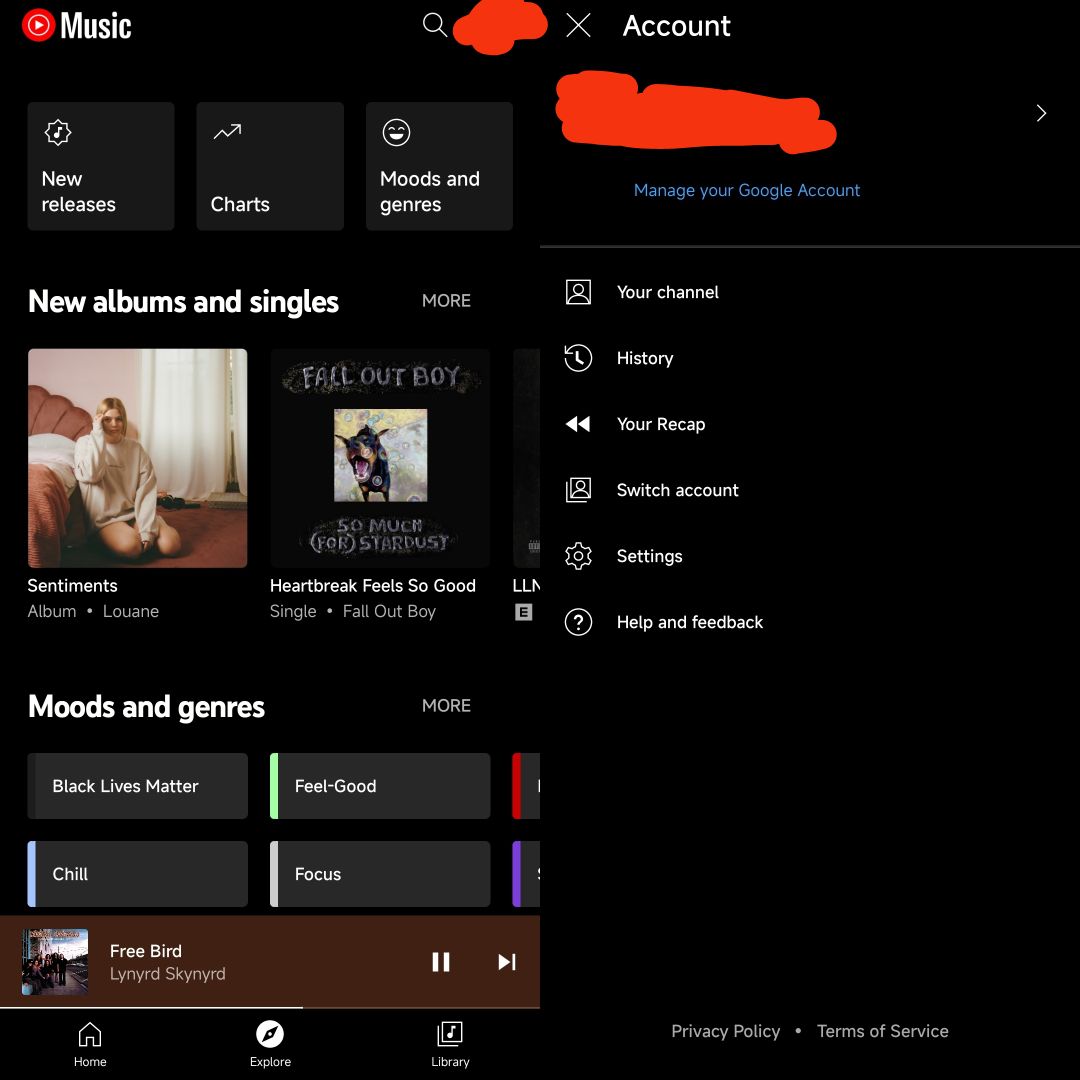Screen dimensions: 1080x1080
Task: Open Heartbreak Feels So Good cover art
Action: (x=380, y=458)
